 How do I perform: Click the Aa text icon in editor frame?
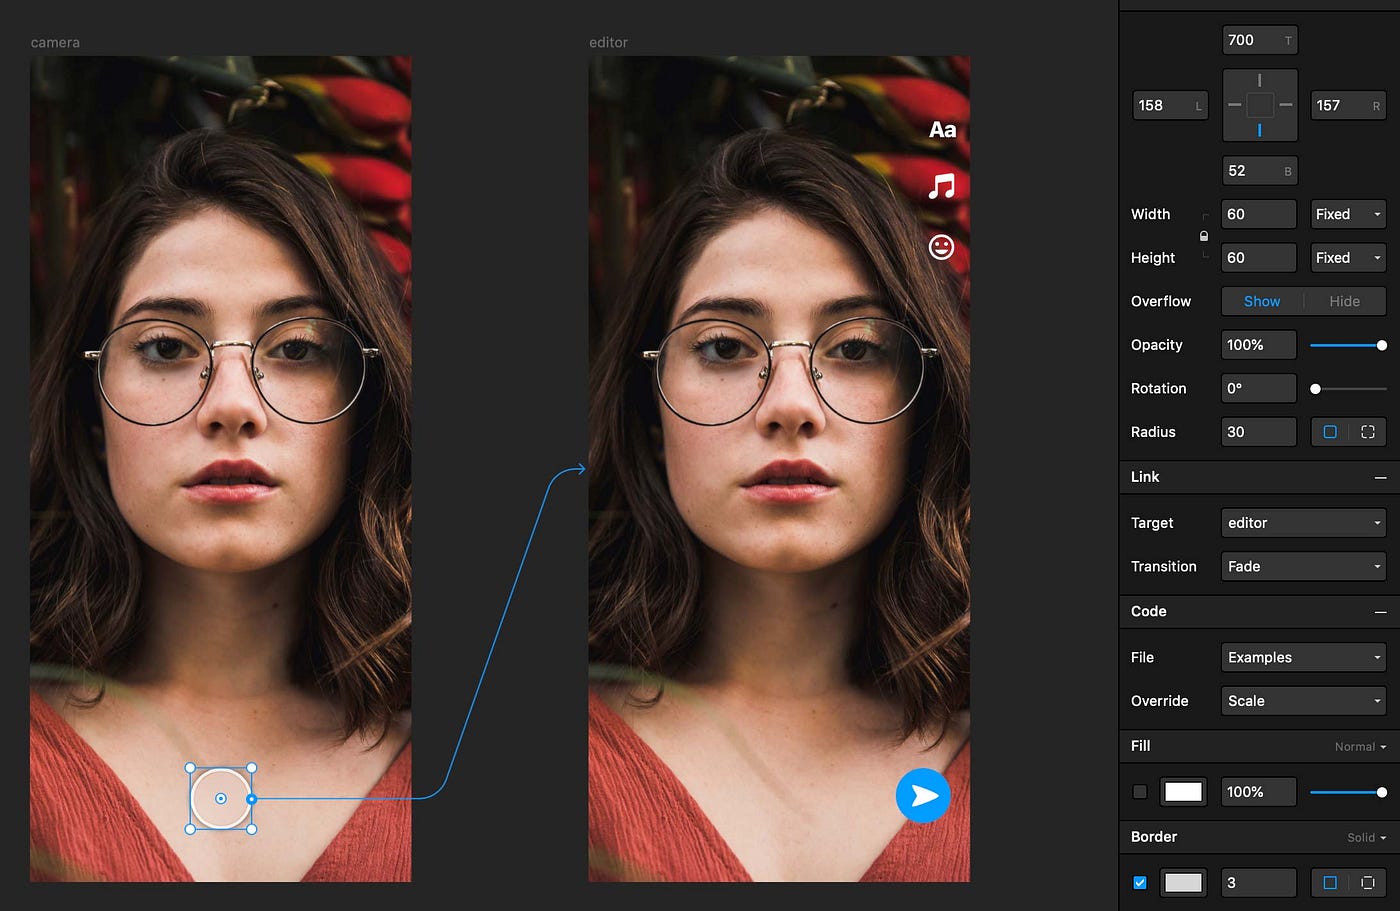[942, 130]
